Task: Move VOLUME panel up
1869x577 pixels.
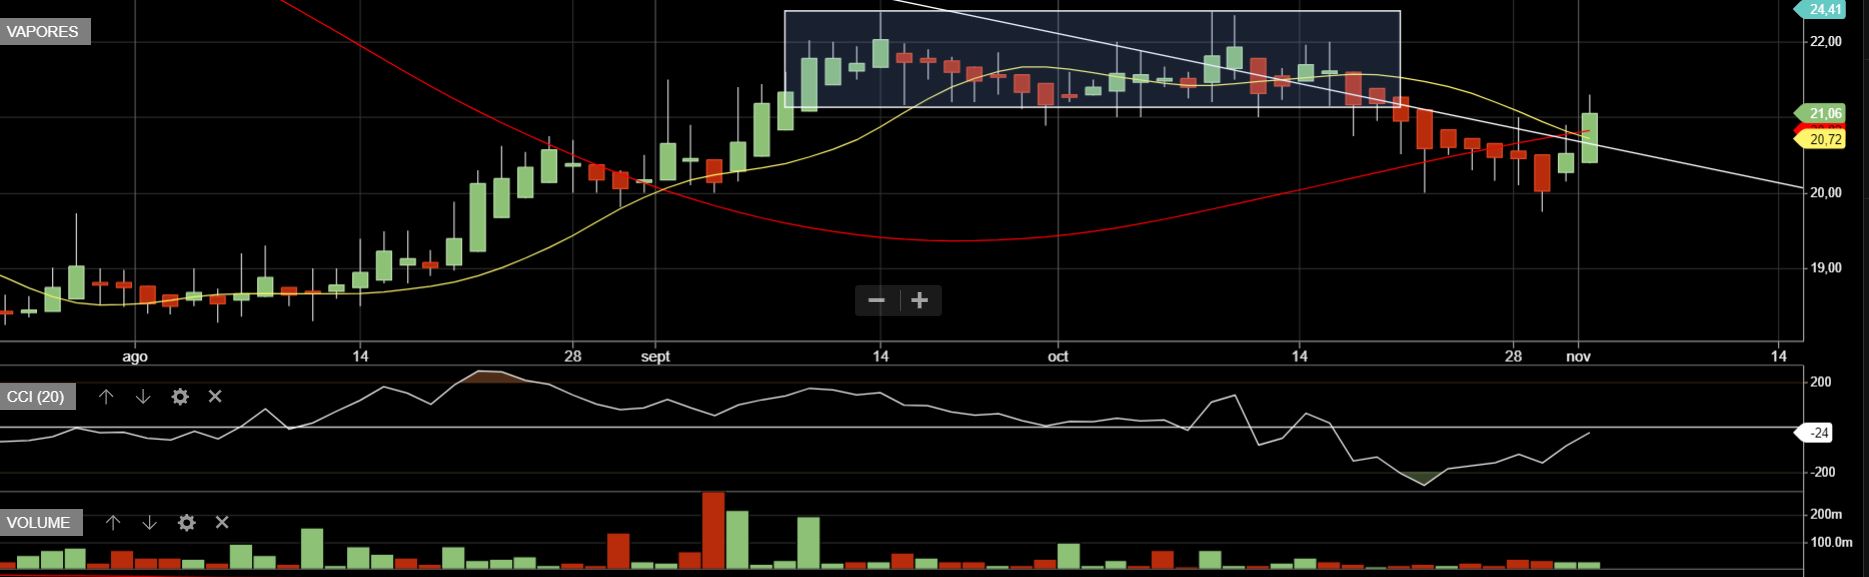Action: click(x=113, y=522)
